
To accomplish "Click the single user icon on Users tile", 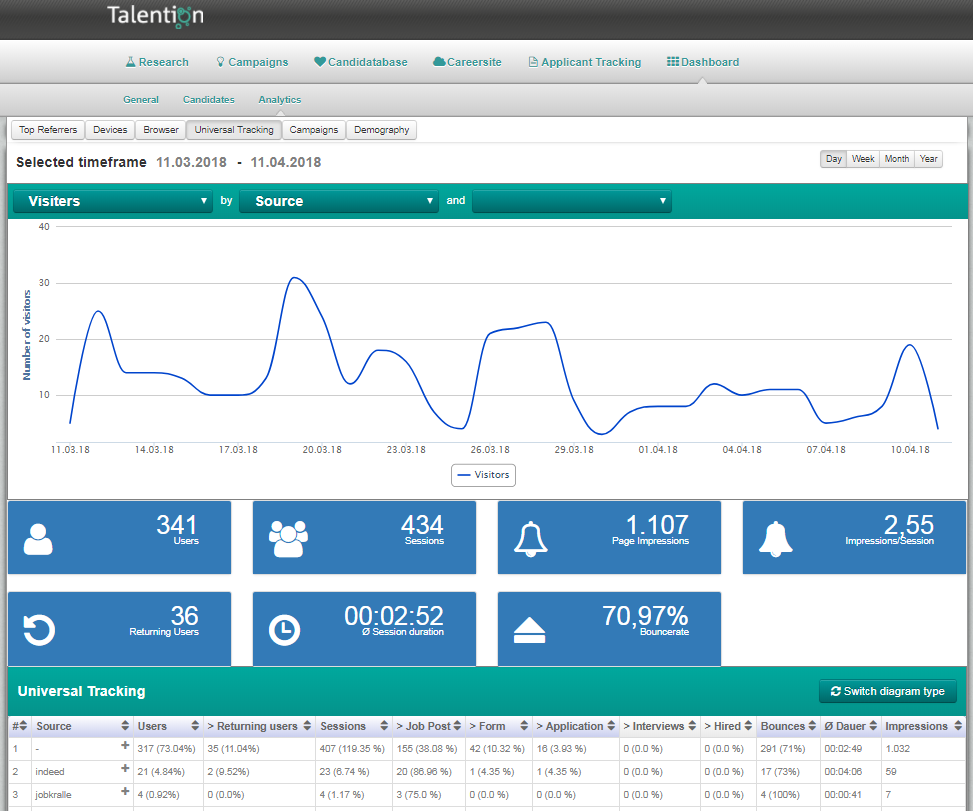I will click(38, 539).
